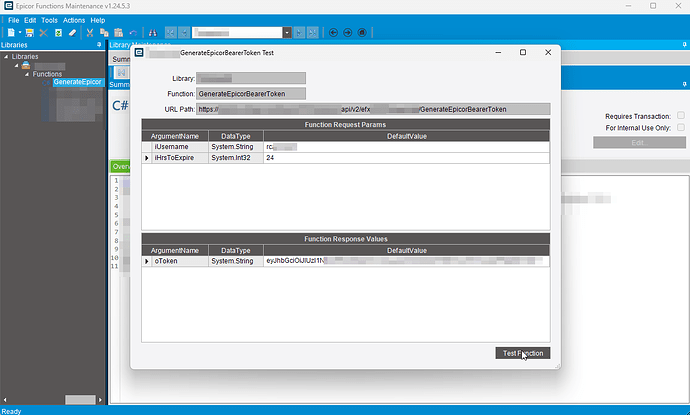Click the iUsername default value cell
The height and width of the screenshot is (415, 690).
tap(407, 147)
